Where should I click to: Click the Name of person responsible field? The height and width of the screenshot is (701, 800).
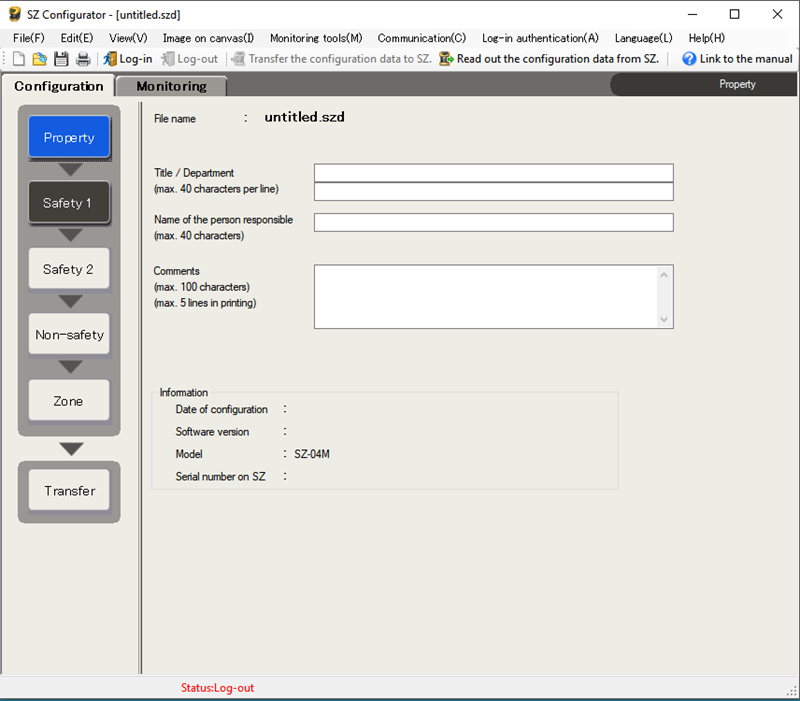click(x=493, y=222)
